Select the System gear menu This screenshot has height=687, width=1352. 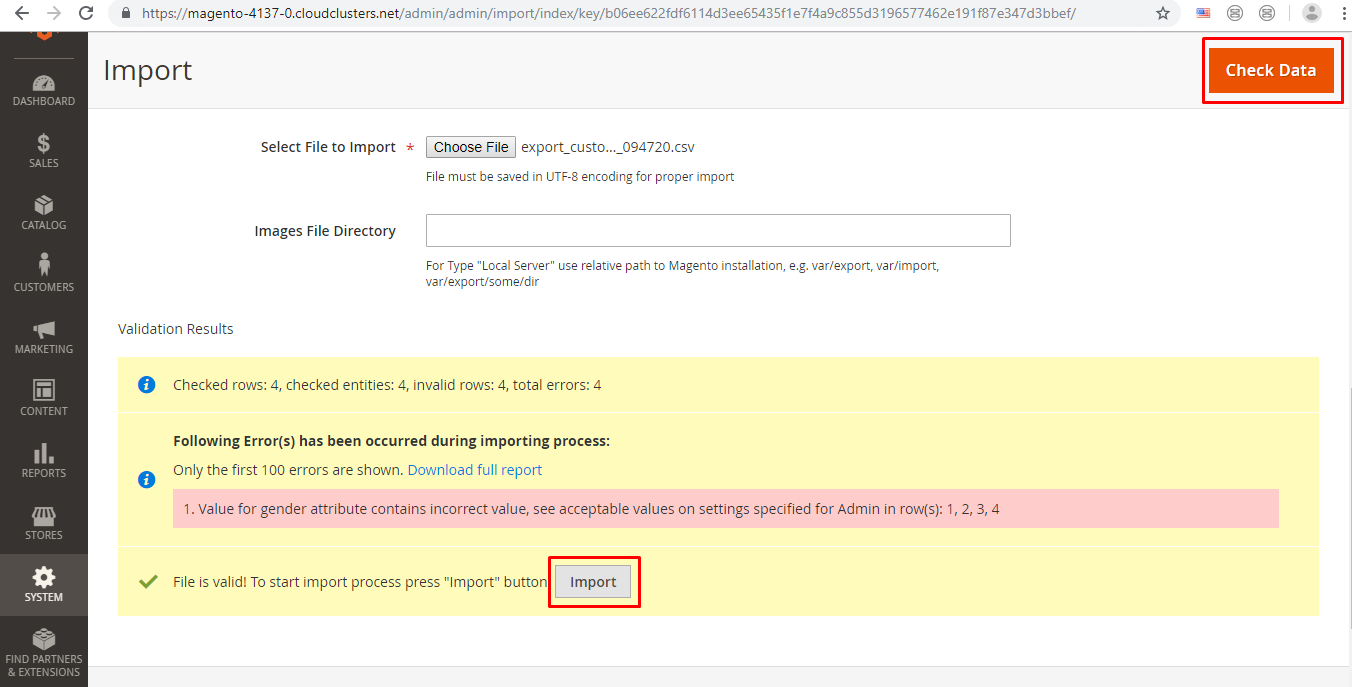pyautogui.click(x=43, y=585)
